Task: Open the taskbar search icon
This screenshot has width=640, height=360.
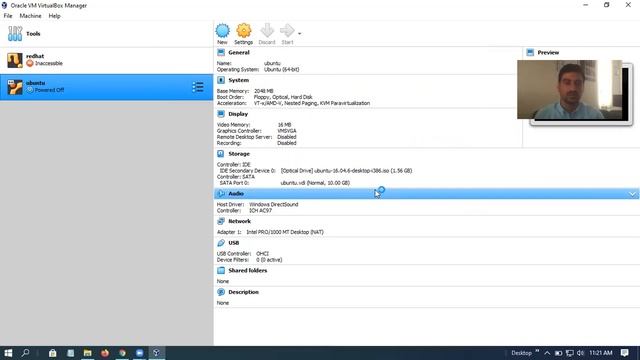Action: pos(25,353)
